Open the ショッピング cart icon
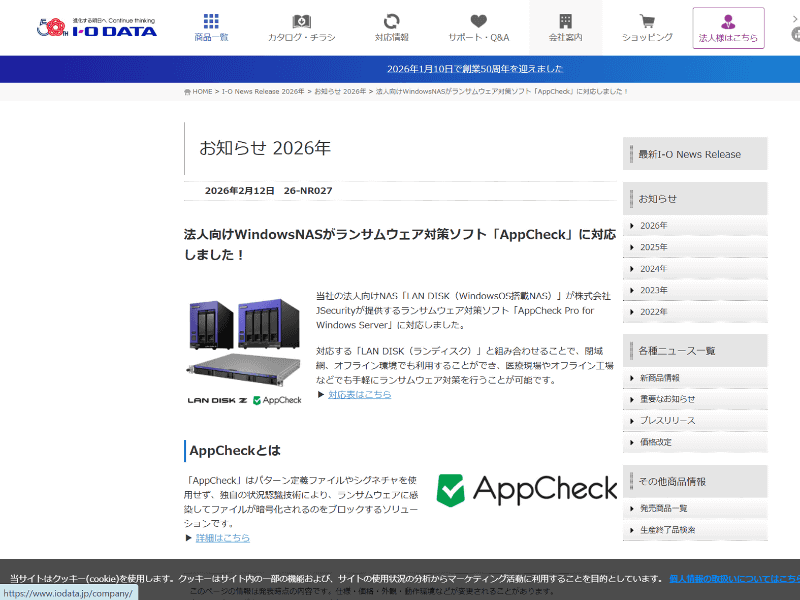 tap(647, 21)
